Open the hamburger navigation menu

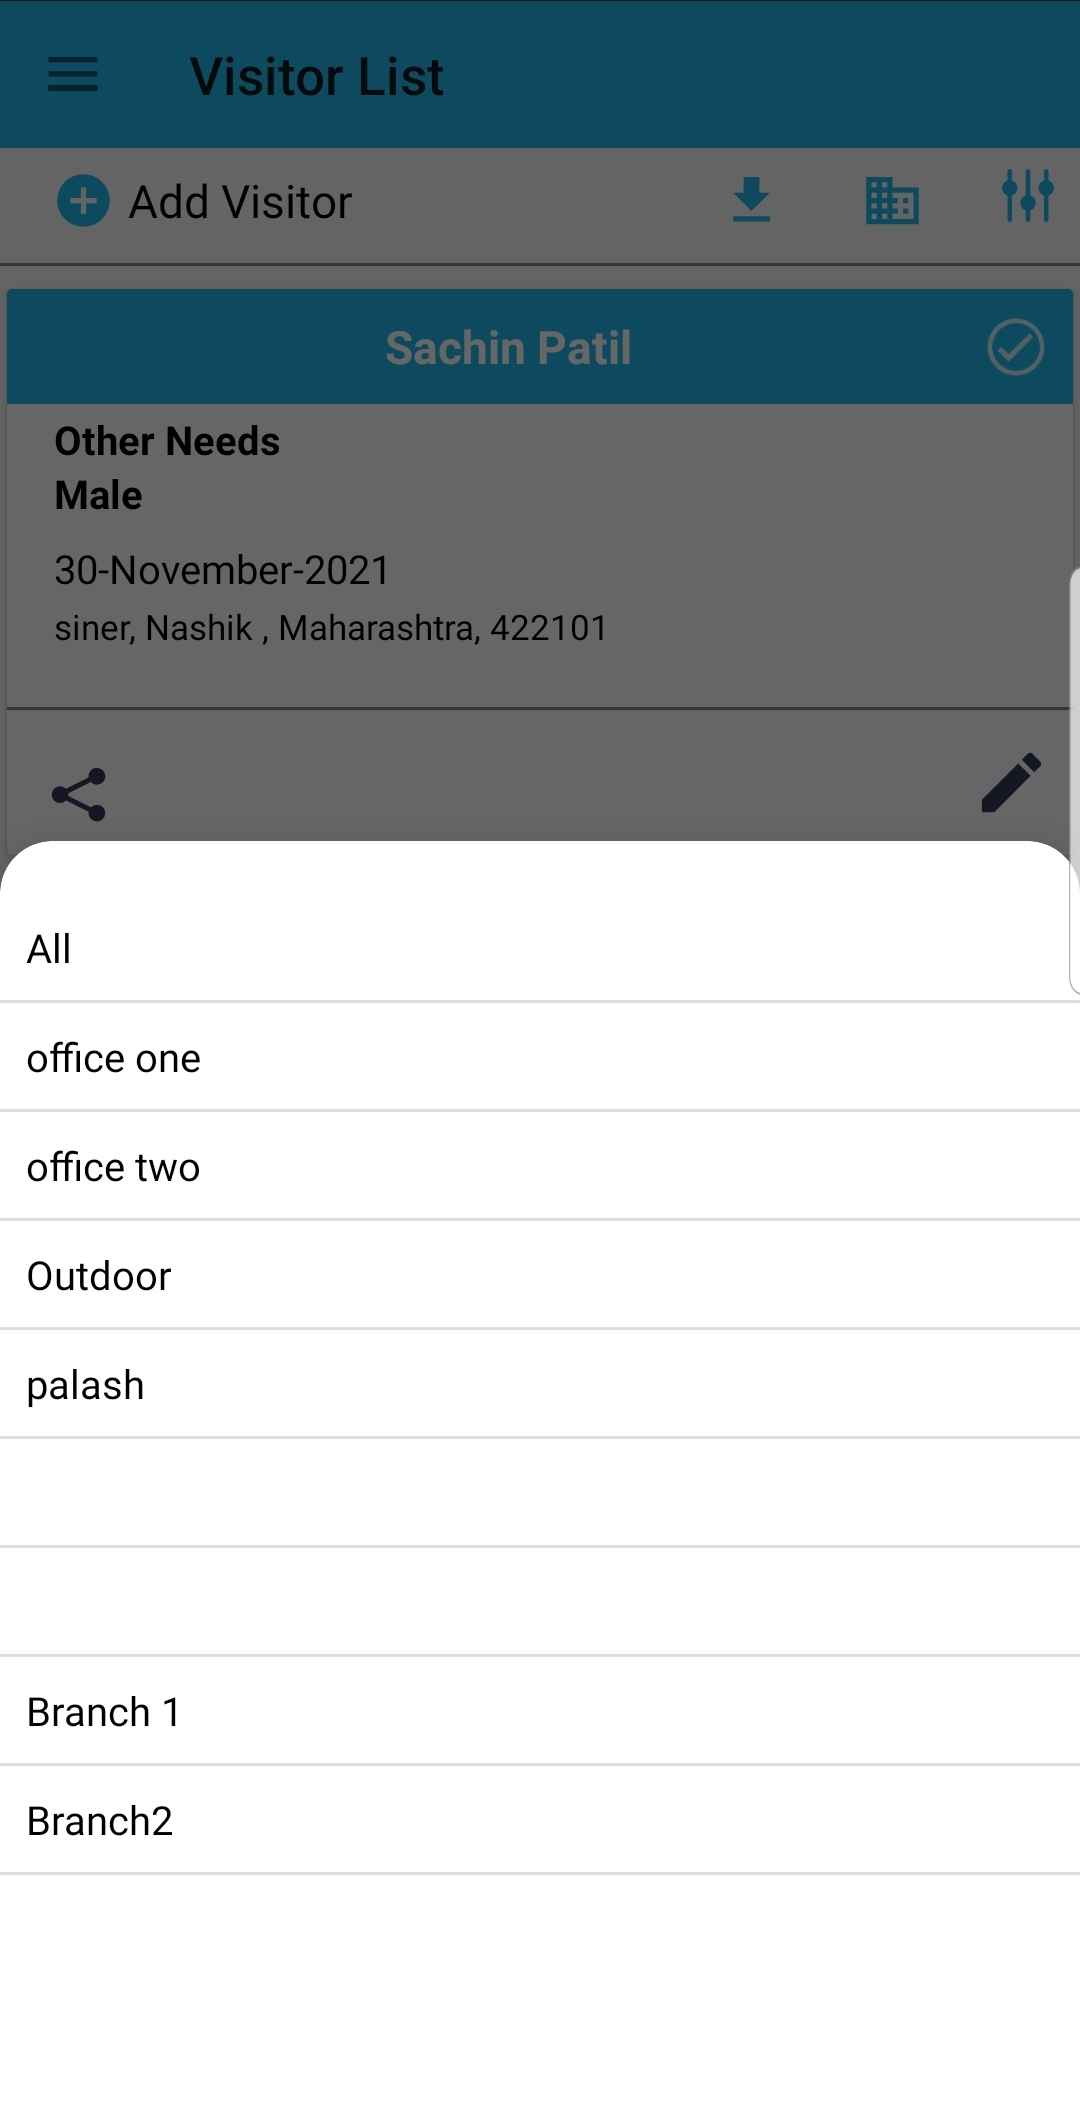point(73,75)
